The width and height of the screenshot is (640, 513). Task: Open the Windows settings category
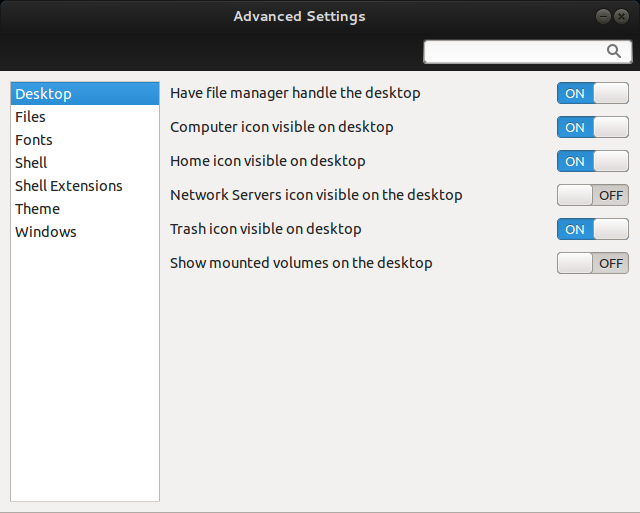pyautogui.click(x=46, y=232)
